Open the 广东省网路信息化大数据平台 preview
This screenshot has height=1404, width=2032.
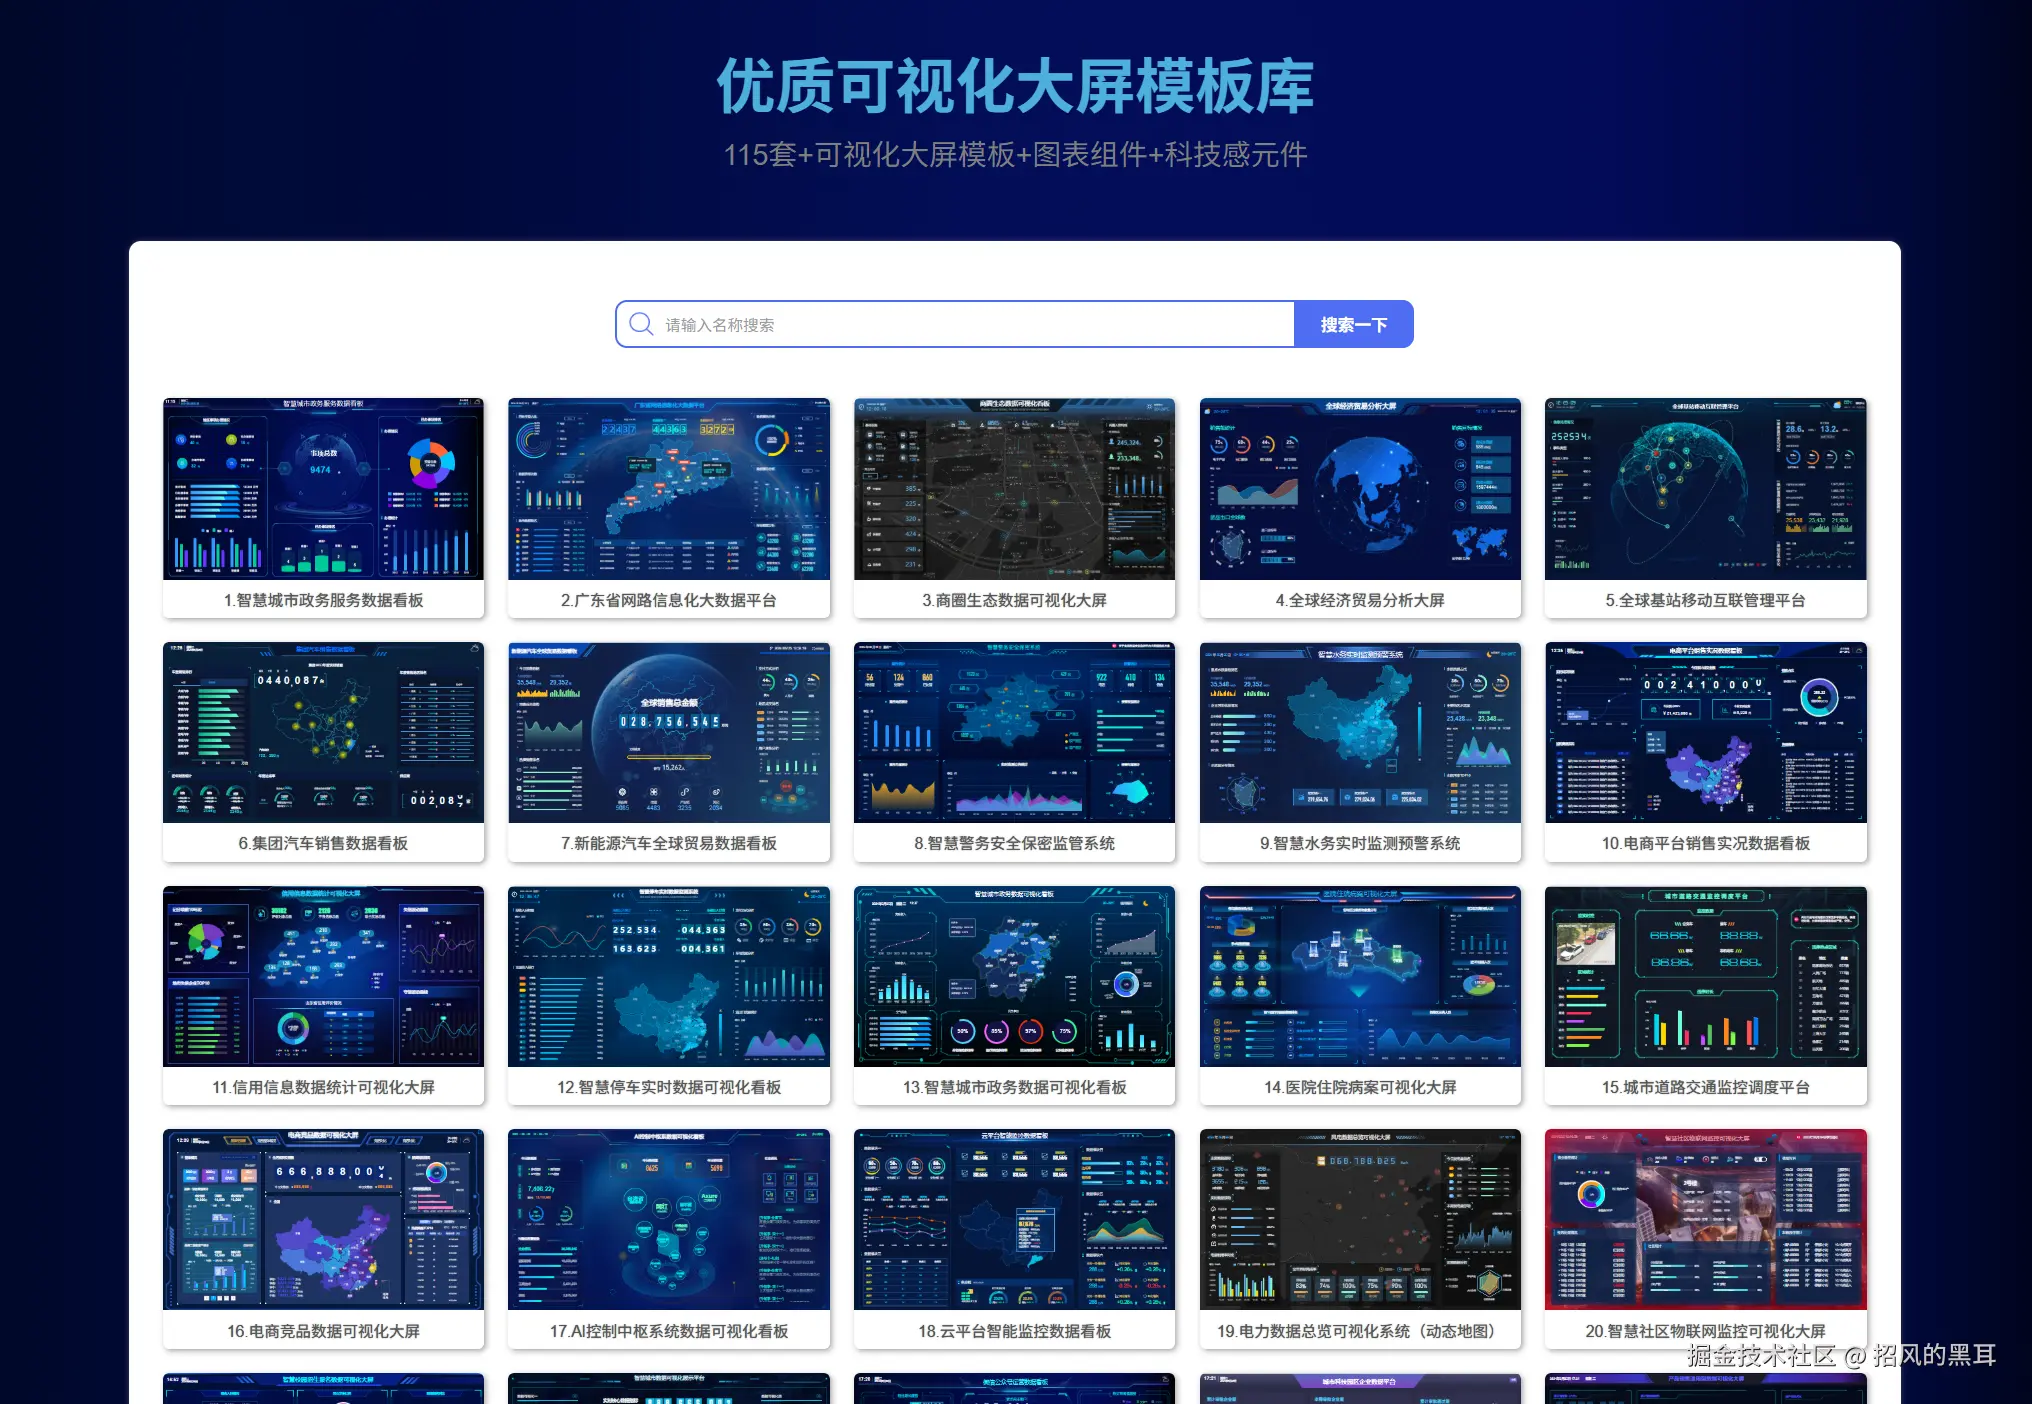[x=668, y=489]
